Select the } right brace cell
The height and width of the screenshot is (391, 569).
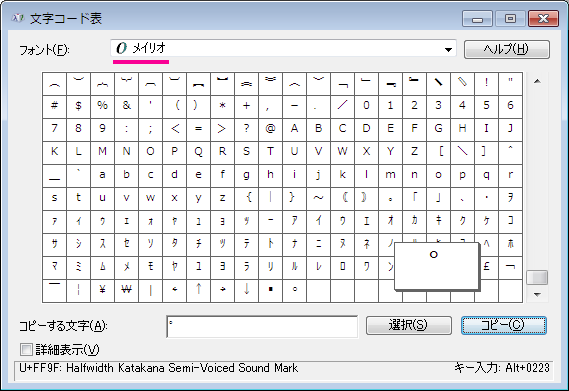294,199
